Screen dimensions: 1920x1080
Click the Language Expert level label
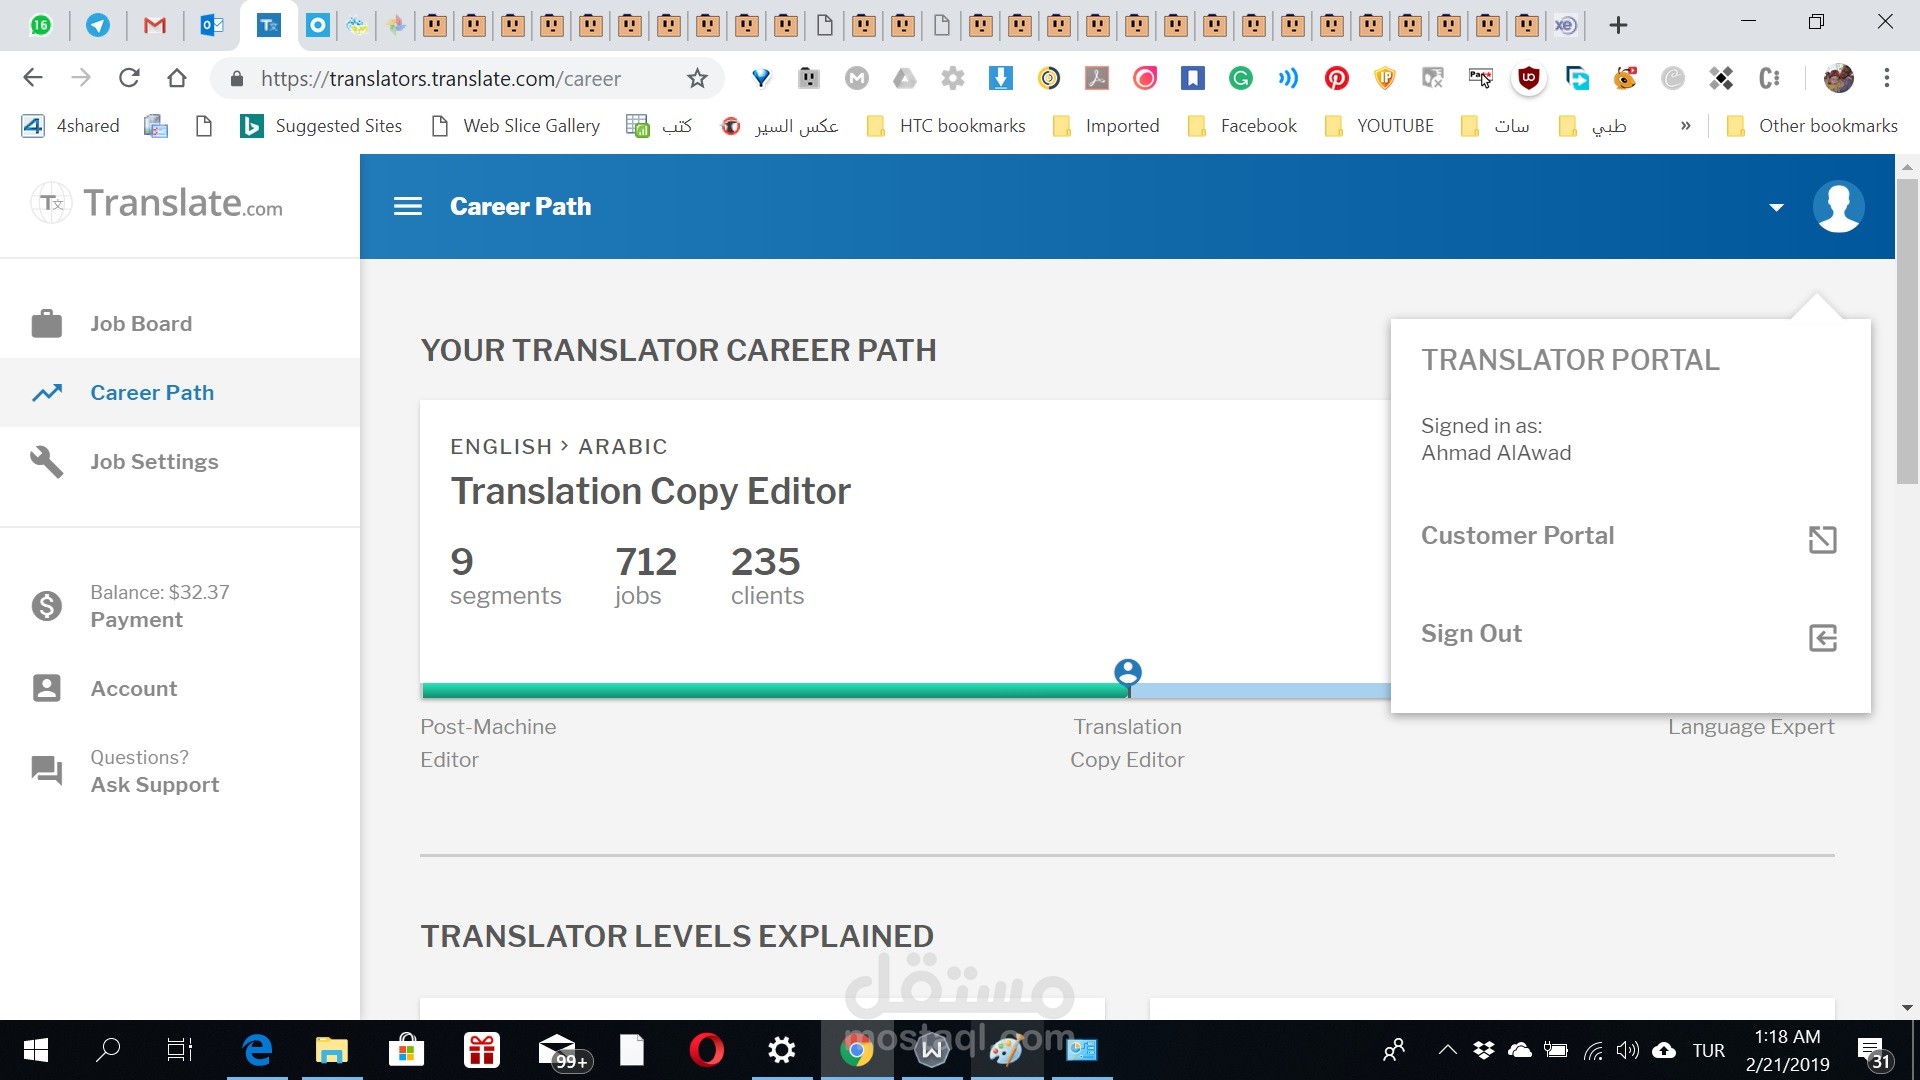pos(1751,727)
